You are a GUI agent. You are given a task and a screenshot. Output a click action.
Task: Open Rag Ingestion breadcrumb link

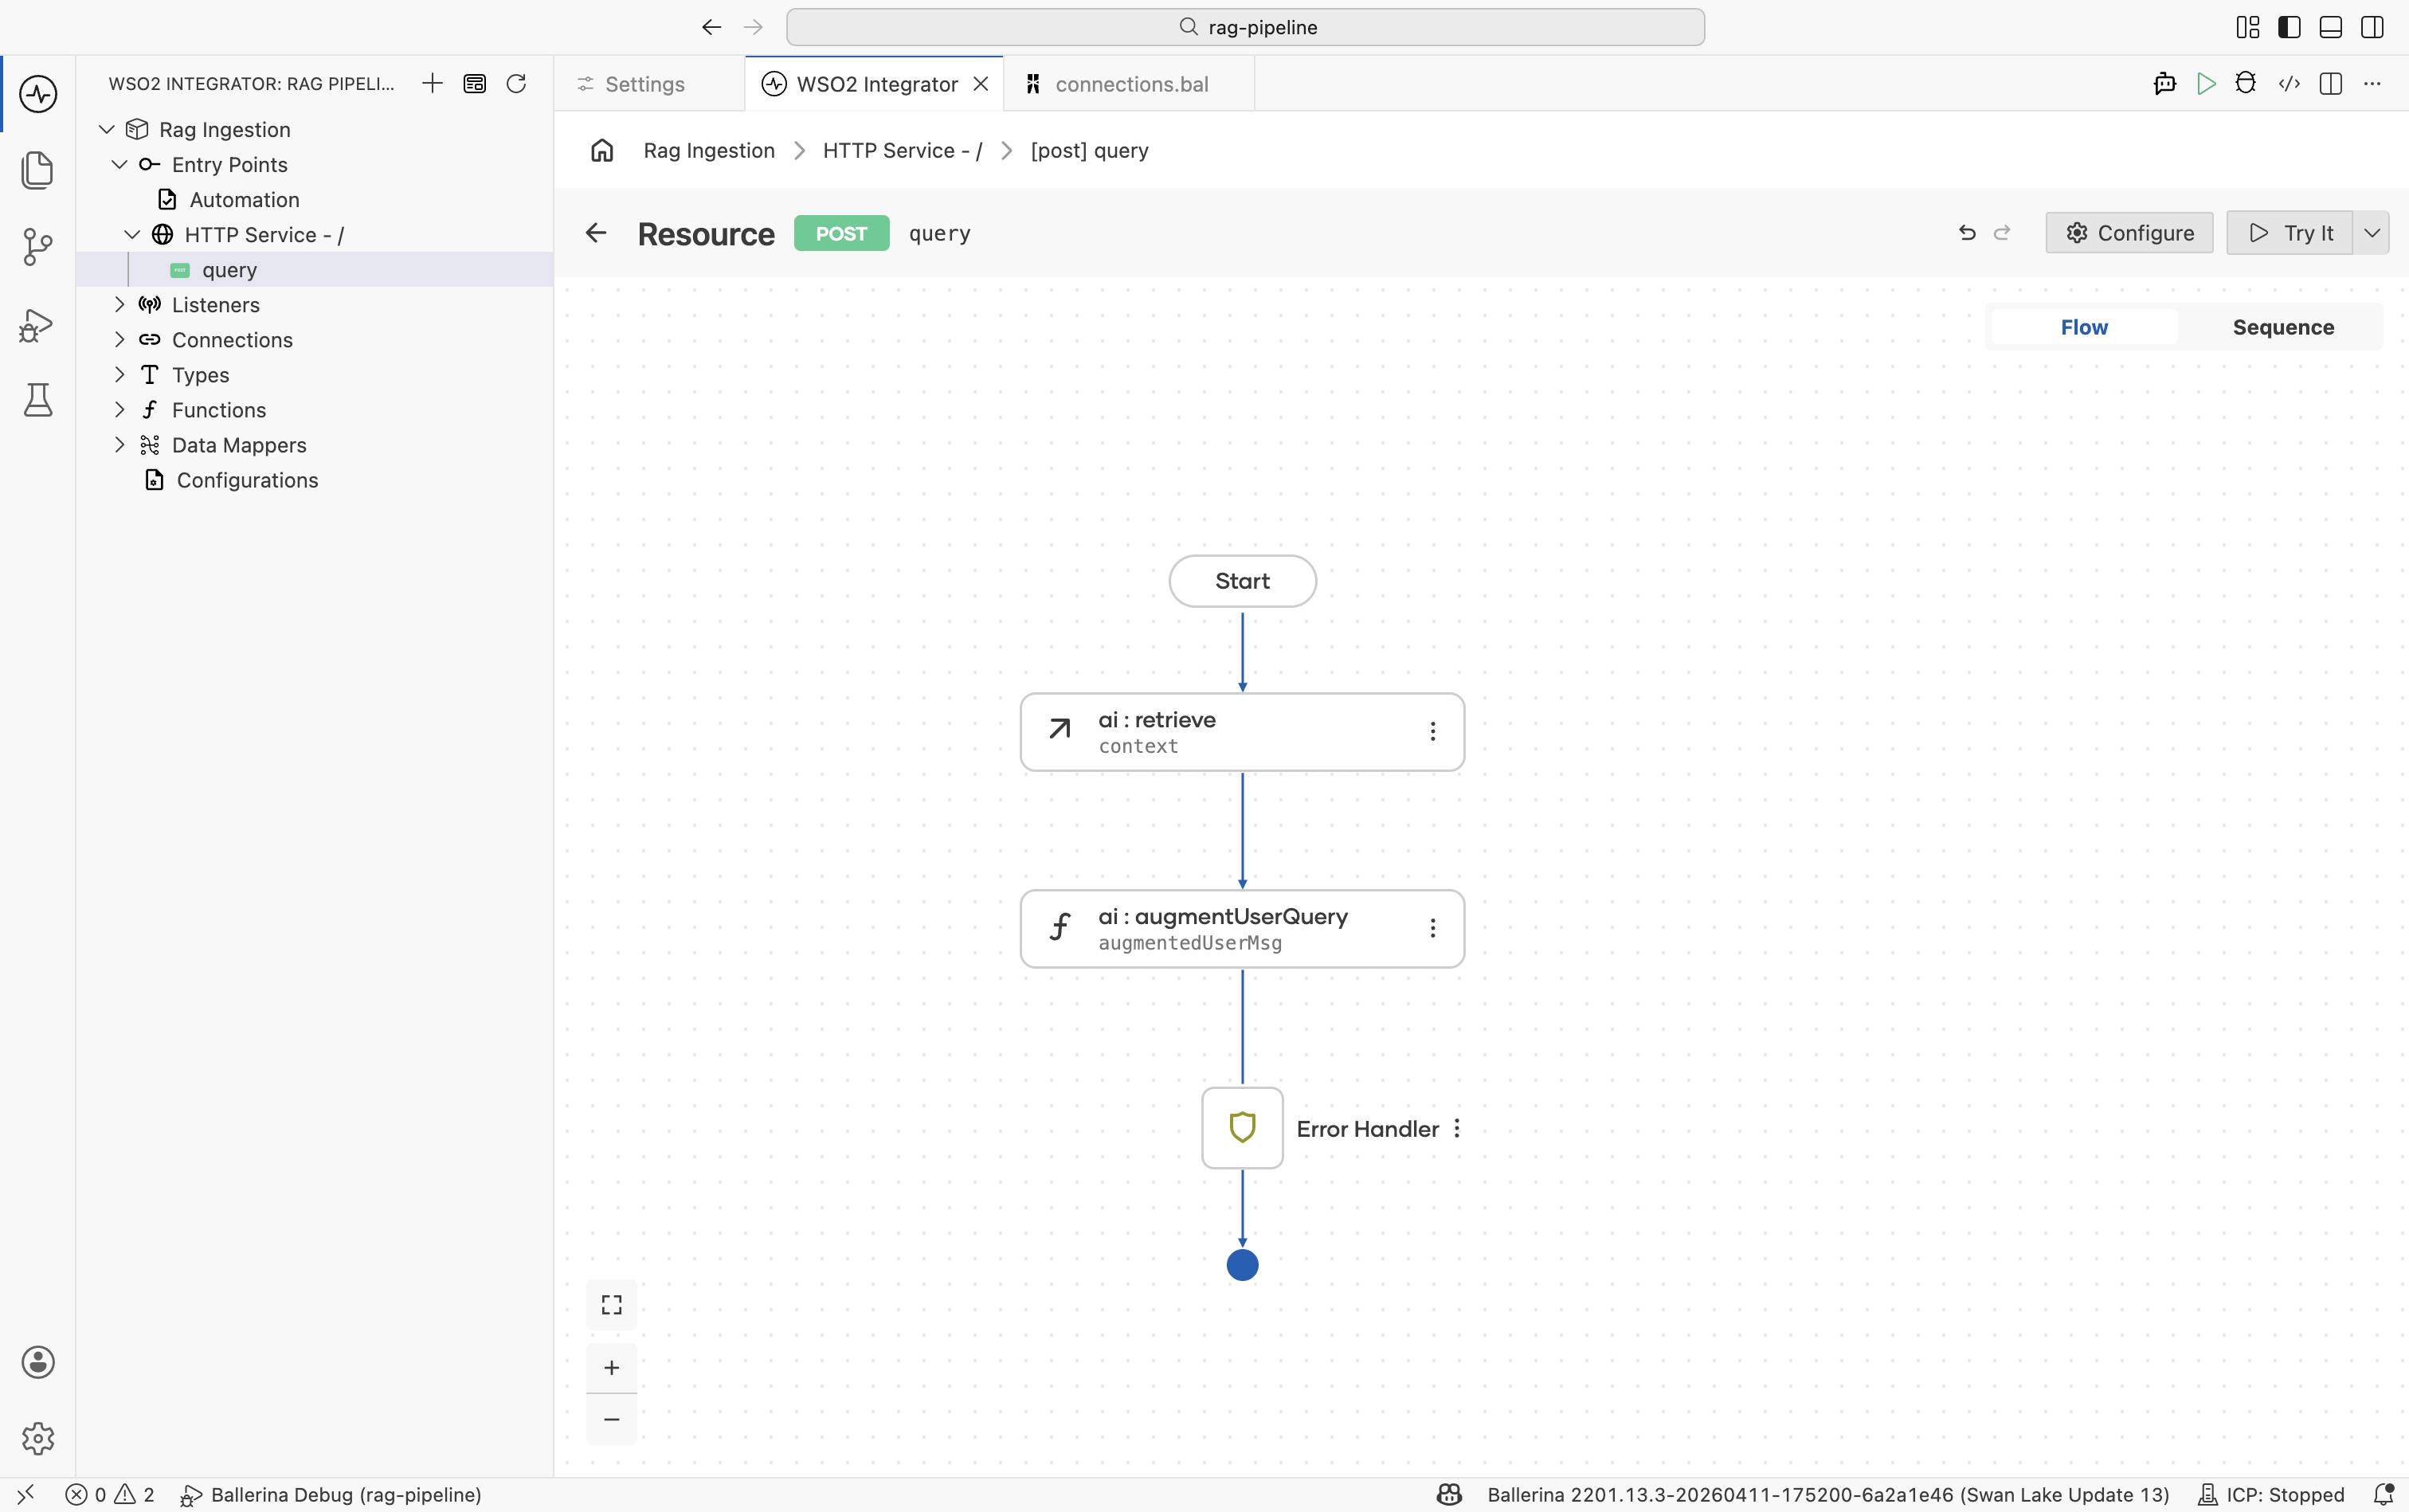click(709, 150)
